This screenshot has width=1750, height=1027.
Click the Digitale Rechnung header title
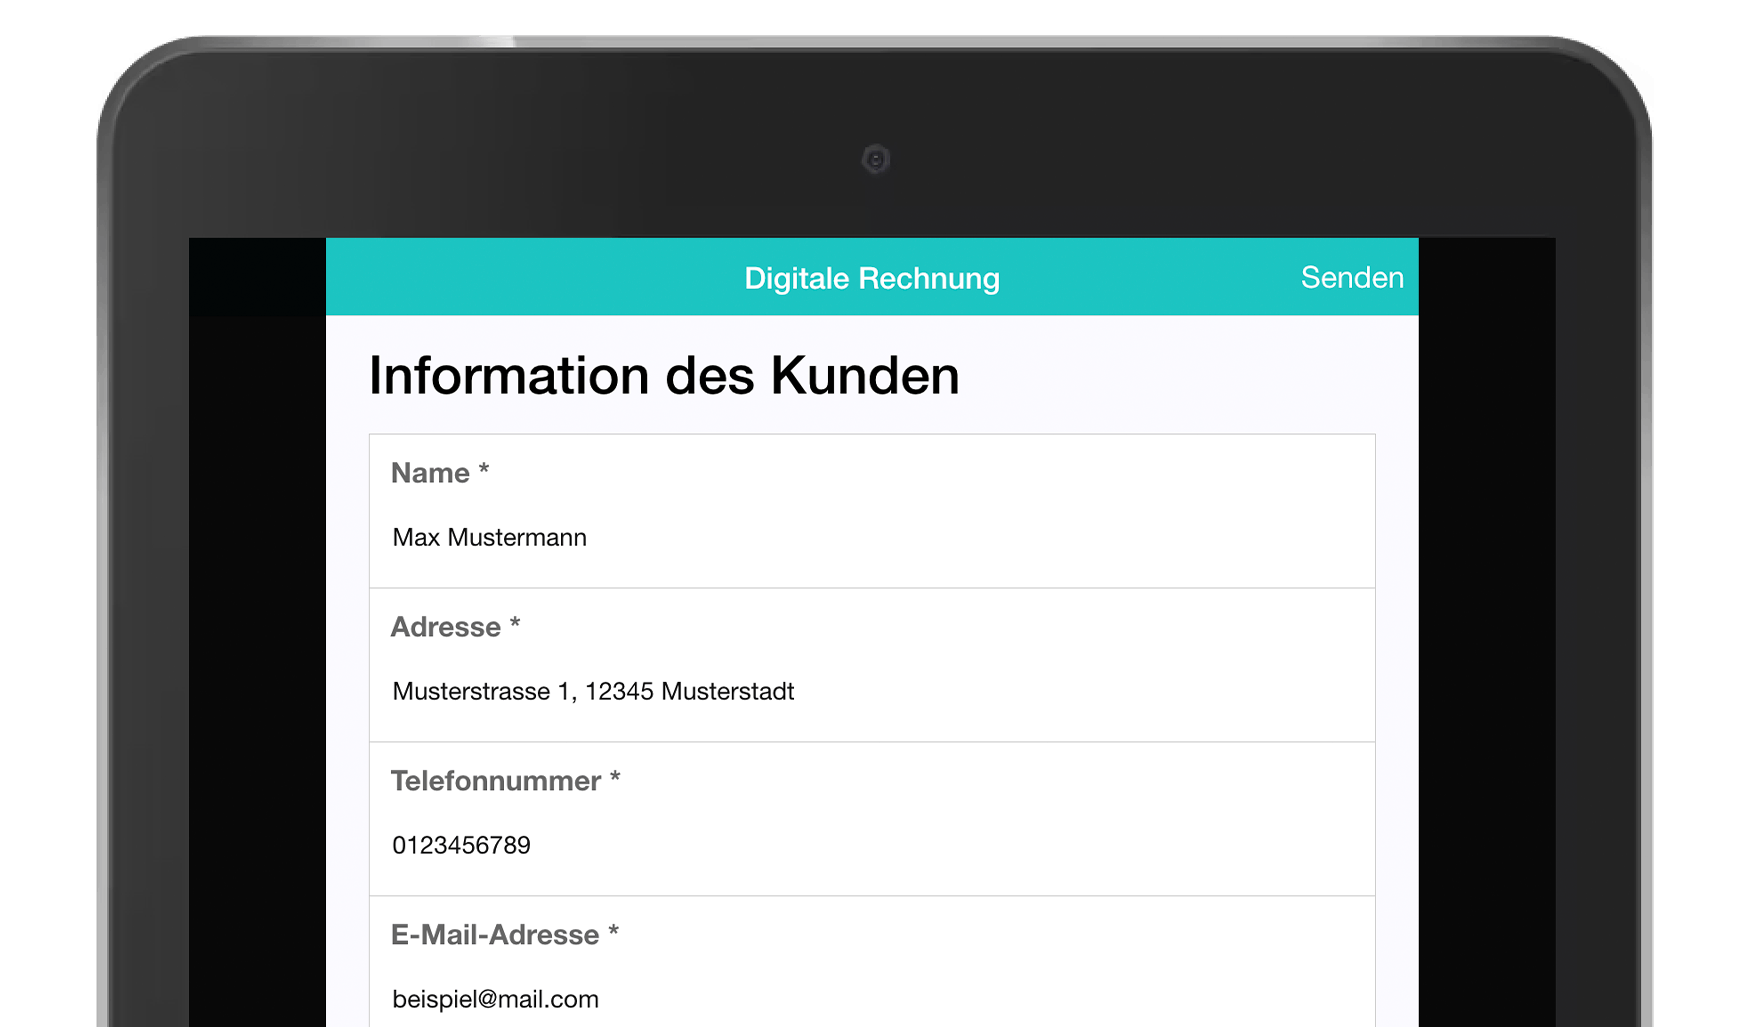tap(872, 278)
